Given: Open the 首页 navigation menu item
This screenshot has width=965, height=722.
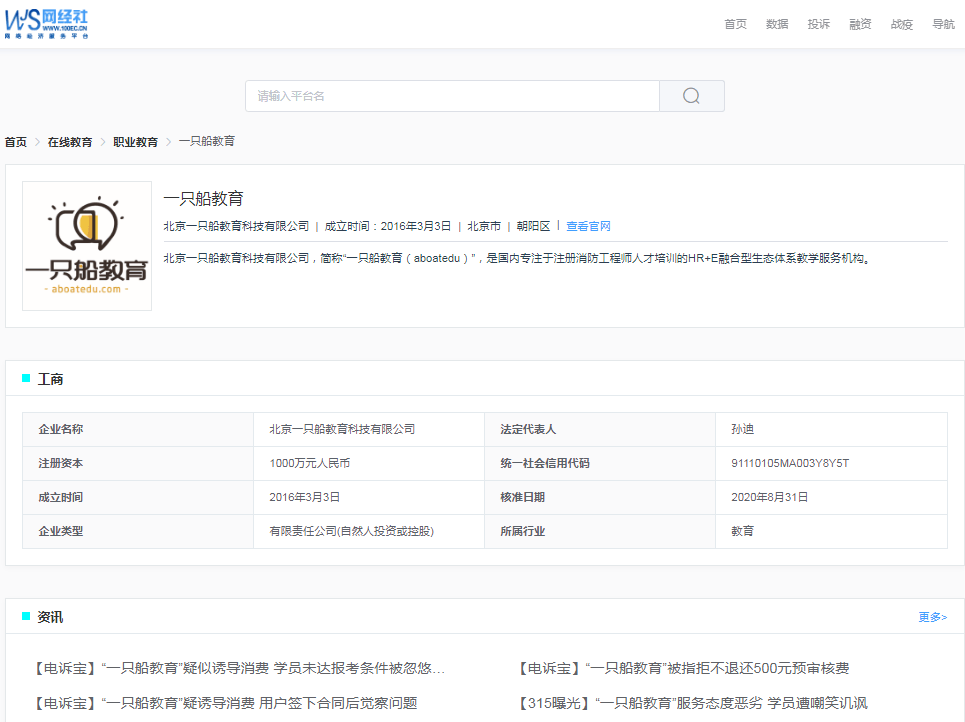Looking at the screenshot, I should pyautogui.click(x=735, y=24).
